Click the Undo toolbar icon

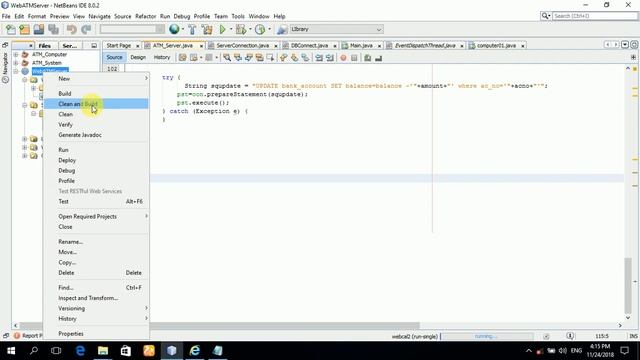click(x=72, y=29)
